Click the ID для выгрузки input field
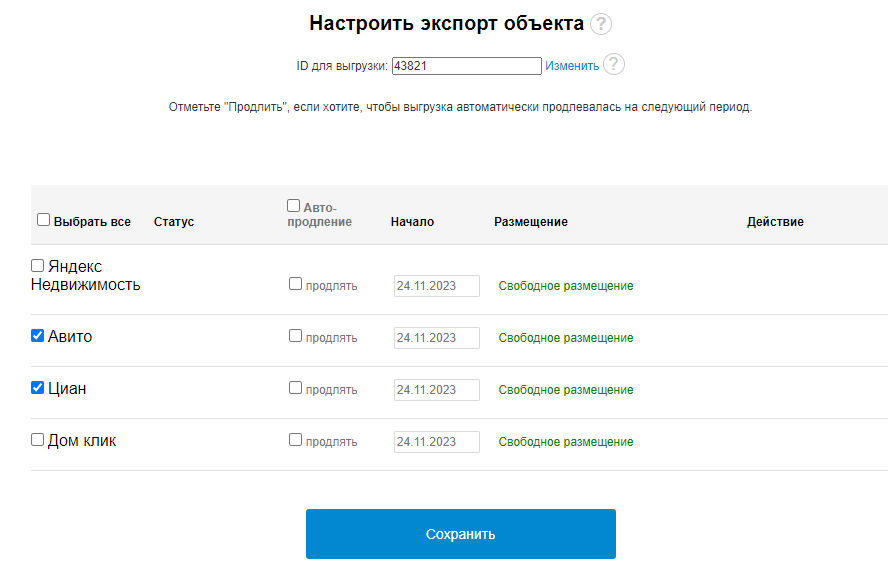The width and height of the screenshot is (888, 579). pyautogui.click(x=466, y=66)
